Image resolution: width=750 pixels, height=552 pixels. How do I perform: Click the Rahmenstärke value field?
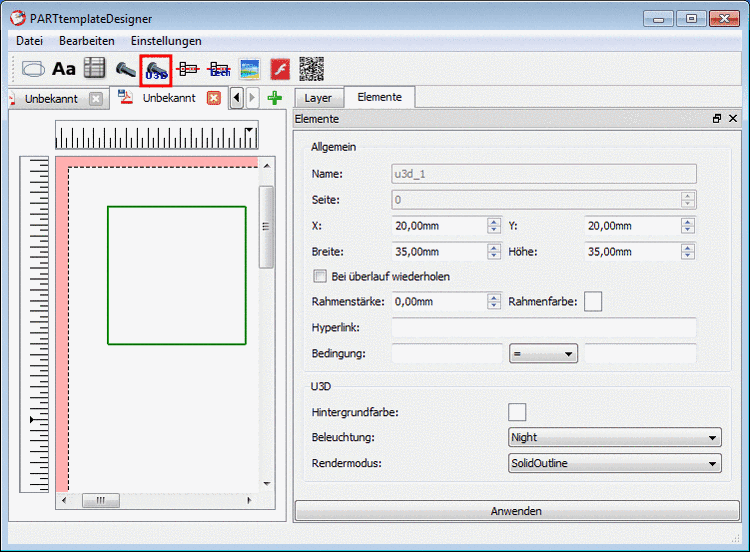tap(440, 302)
